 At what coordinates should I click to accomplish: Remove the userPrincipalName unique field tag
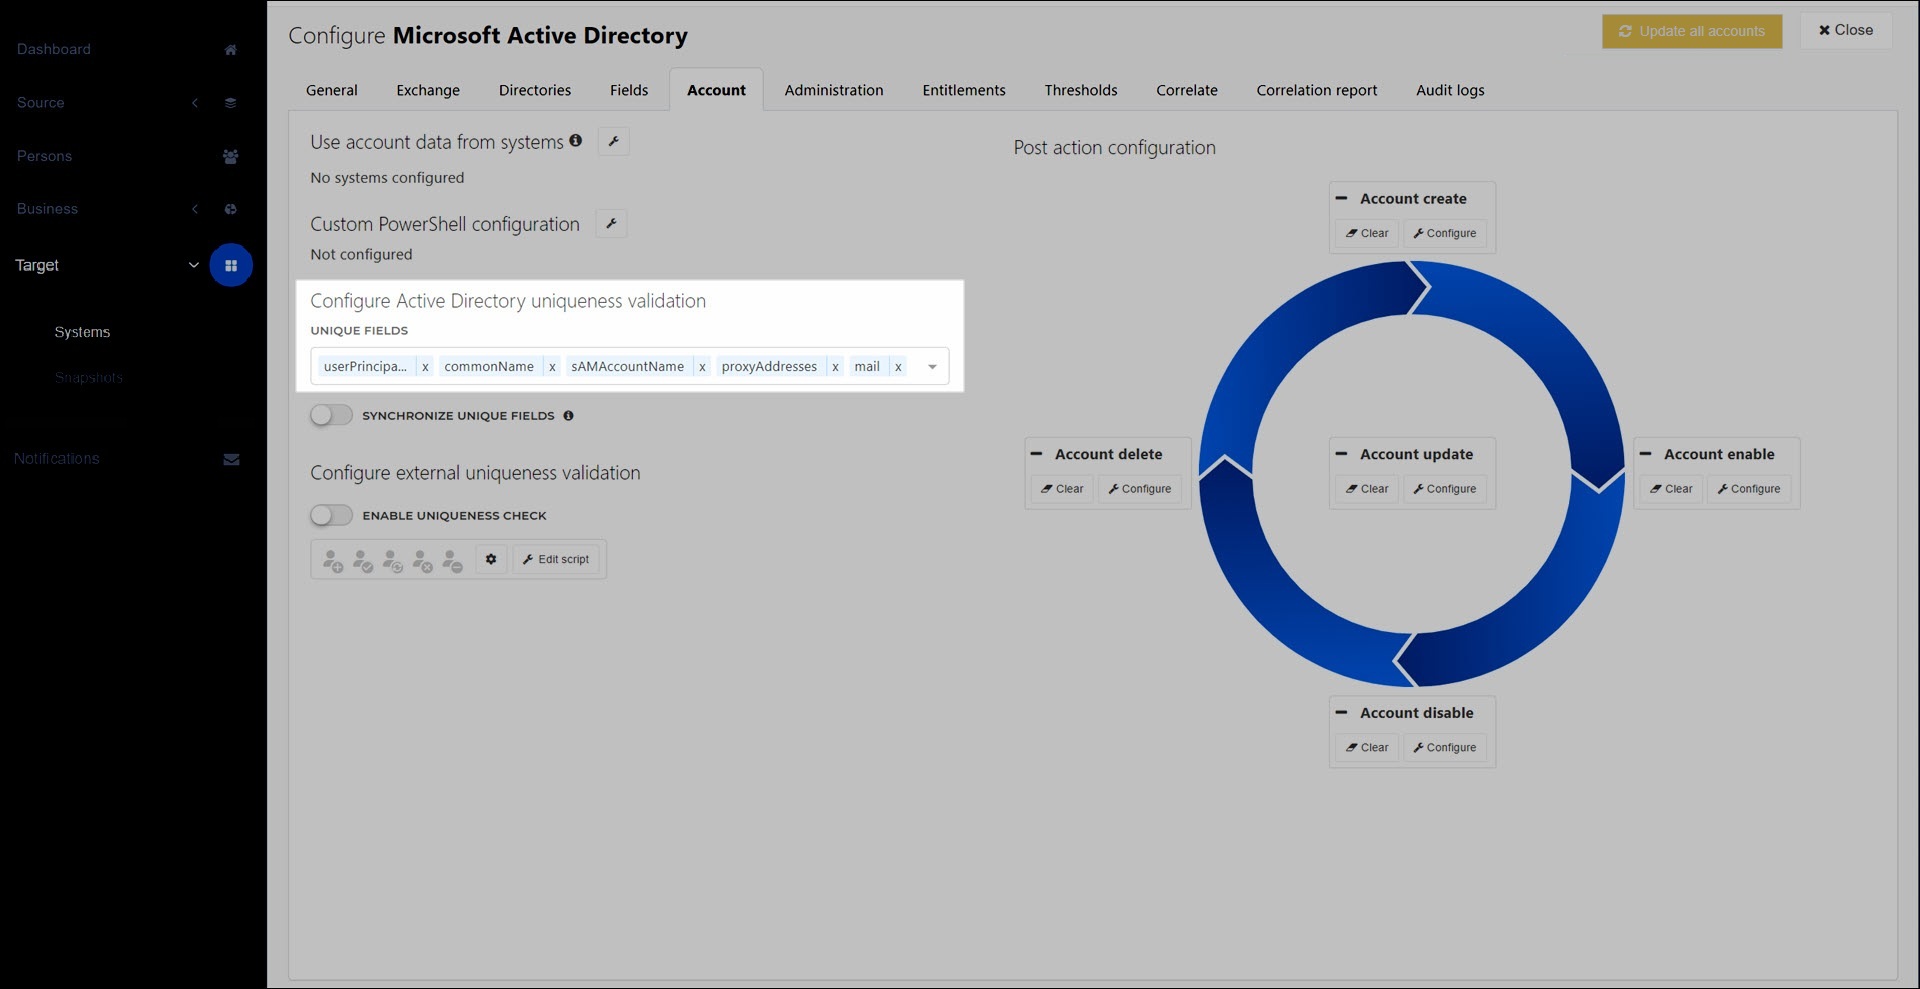pyautogui.click(x=425, y=367)
